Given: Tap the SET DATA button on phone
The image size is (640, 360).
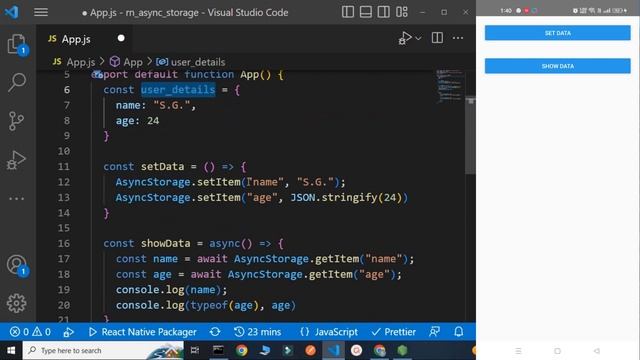Looking at the screenshot, I should (558, 33).
